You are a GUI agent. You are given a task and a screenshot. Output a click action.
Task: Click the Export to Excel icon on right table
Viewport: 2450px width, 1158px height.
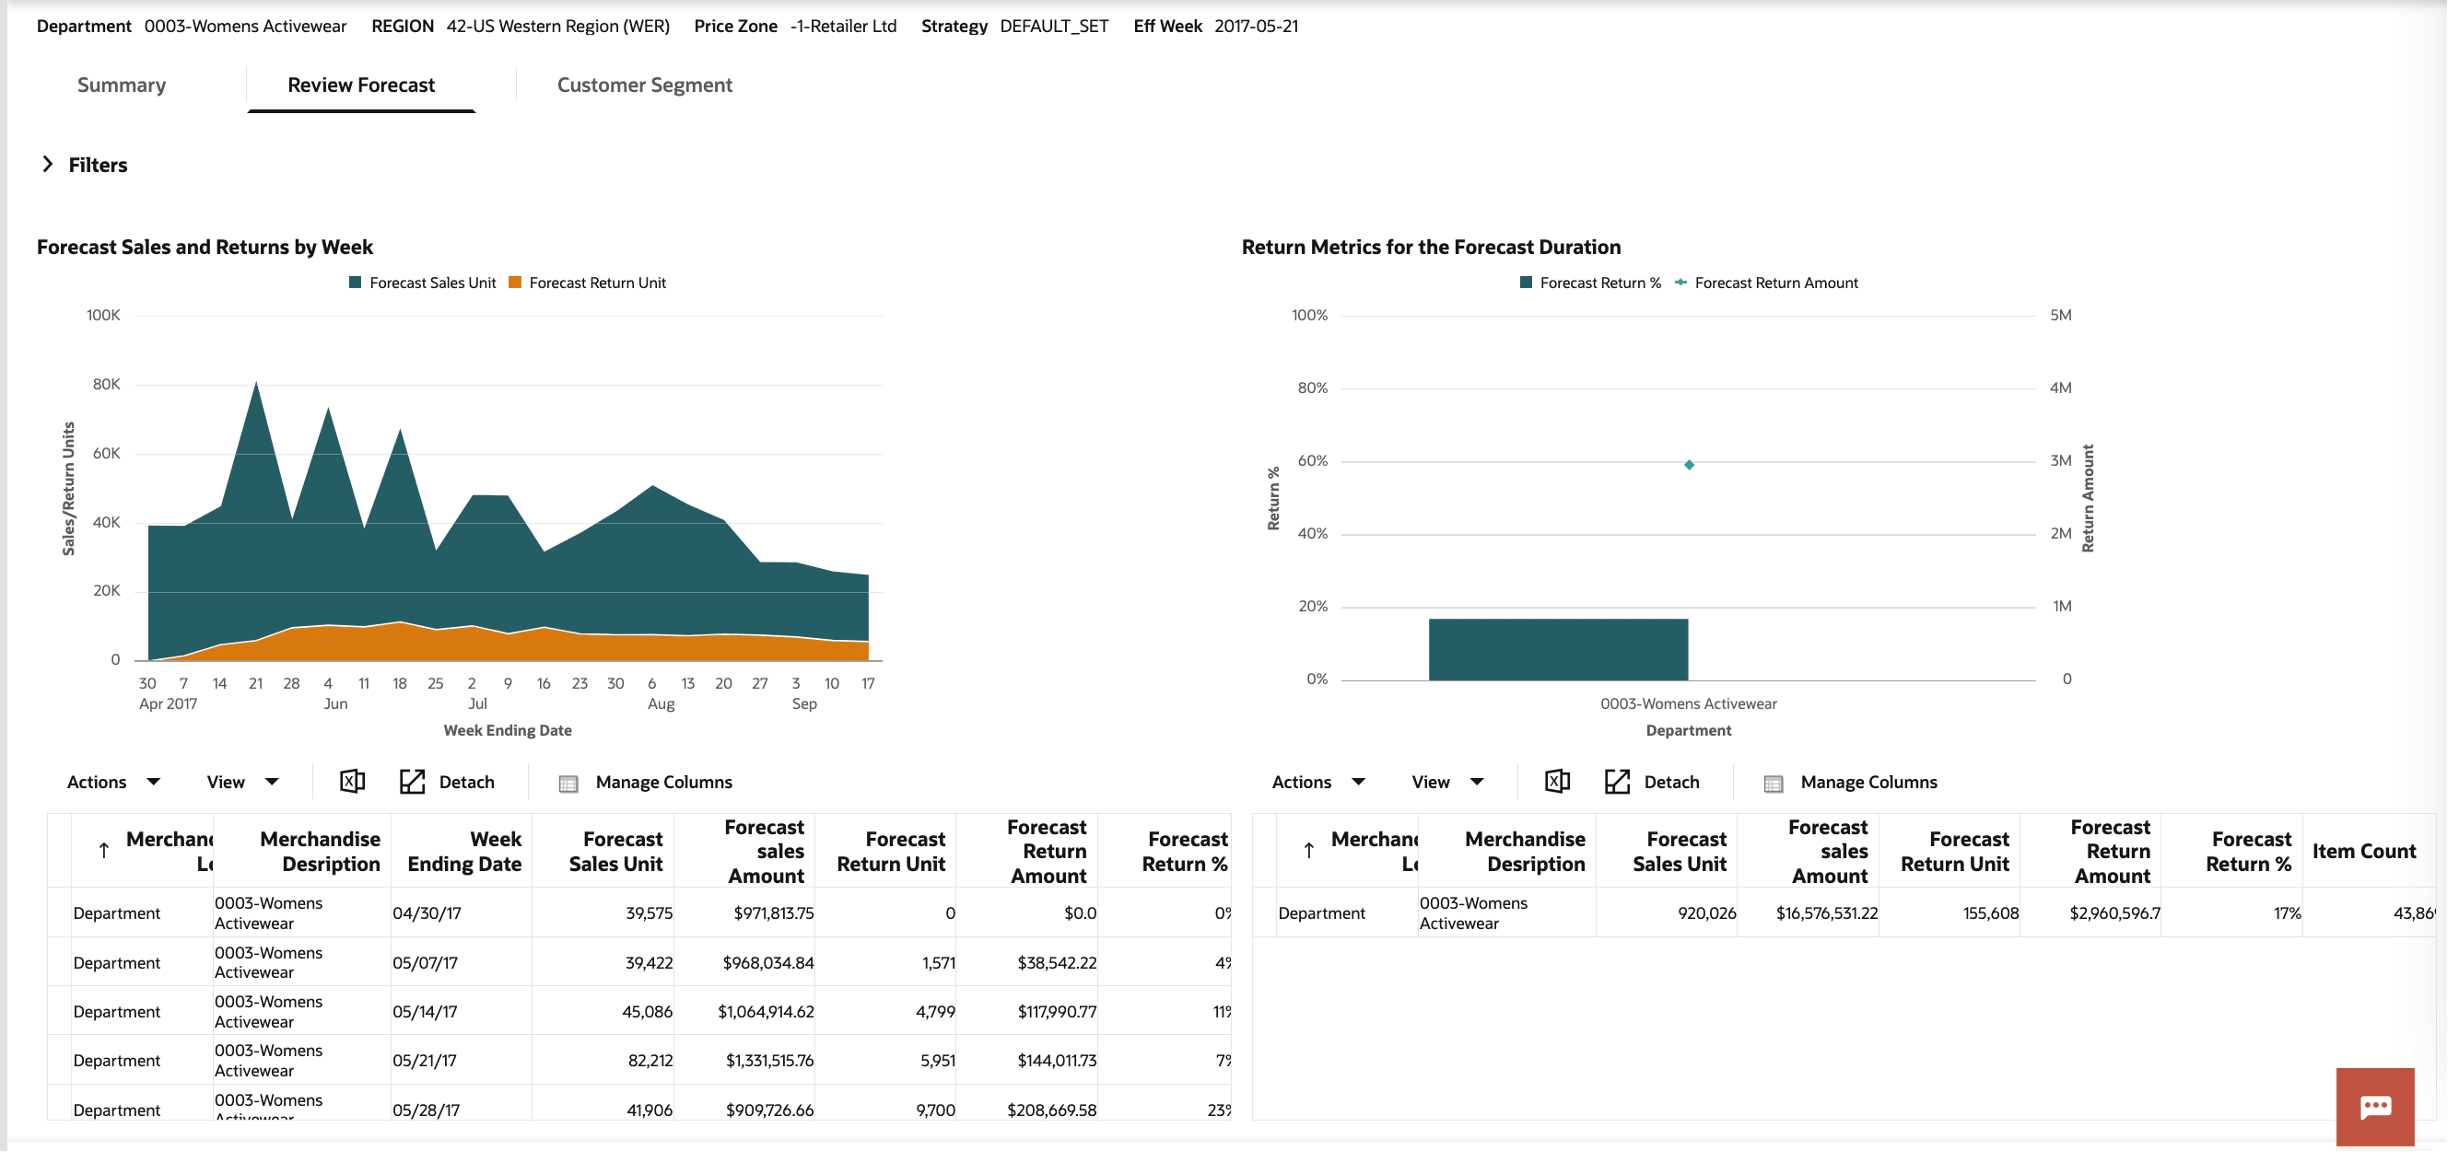(1557, 781)
